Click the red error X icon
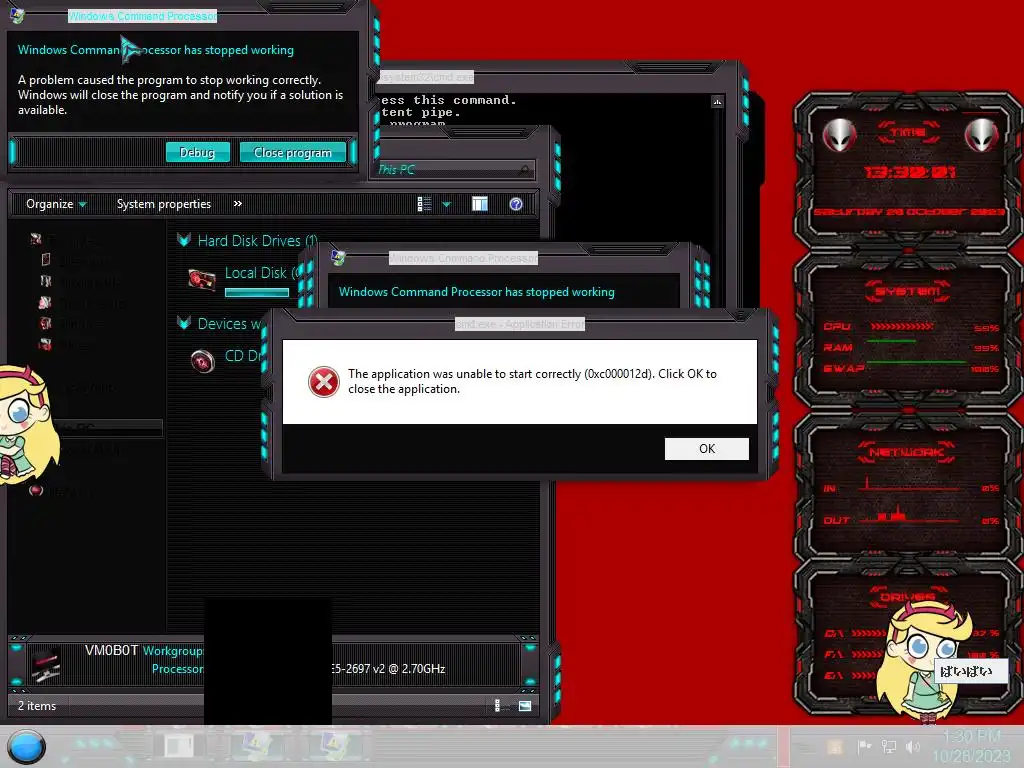 [324, 382]
